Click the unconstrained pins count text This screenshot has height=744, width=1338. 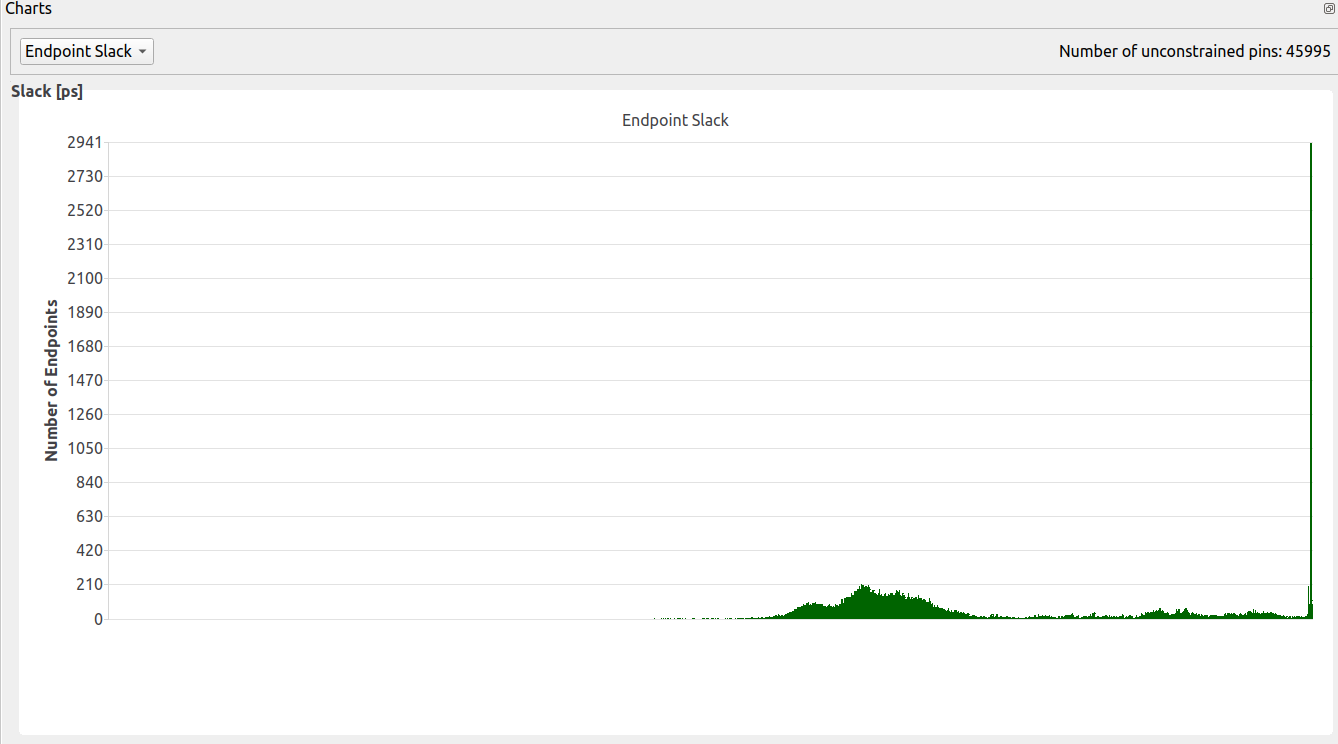(x=1193, y=50)
